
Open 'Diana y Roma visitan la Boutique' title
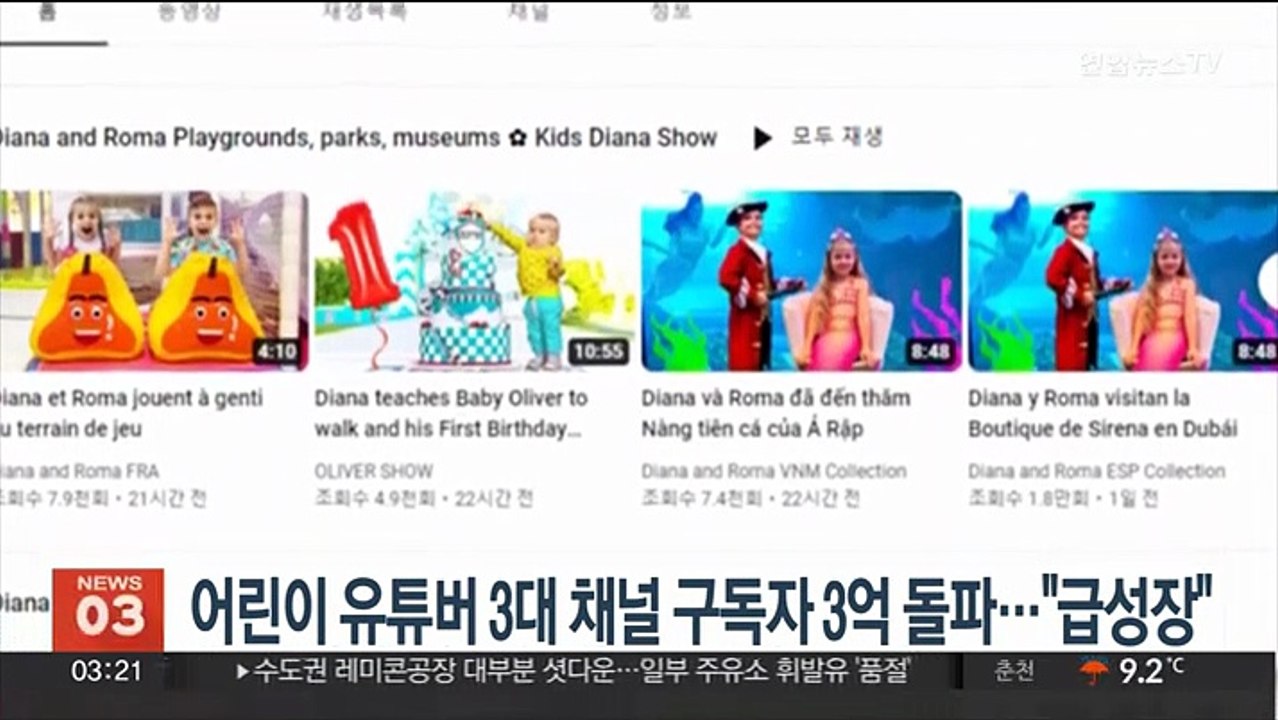point(1102,414)
